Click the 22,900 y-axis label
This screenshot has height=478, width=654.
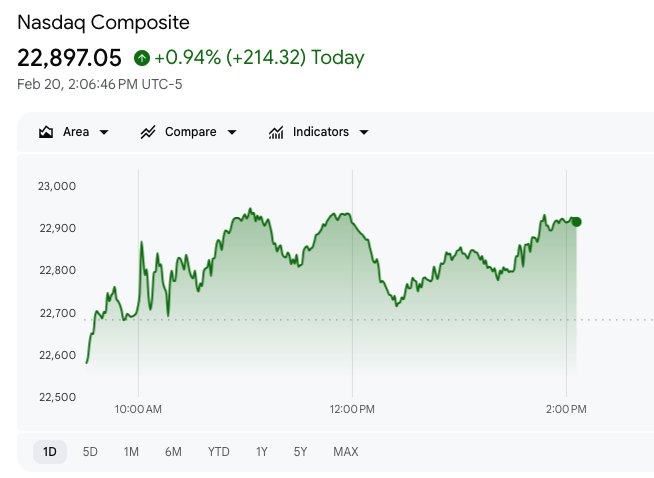point(58,228)
